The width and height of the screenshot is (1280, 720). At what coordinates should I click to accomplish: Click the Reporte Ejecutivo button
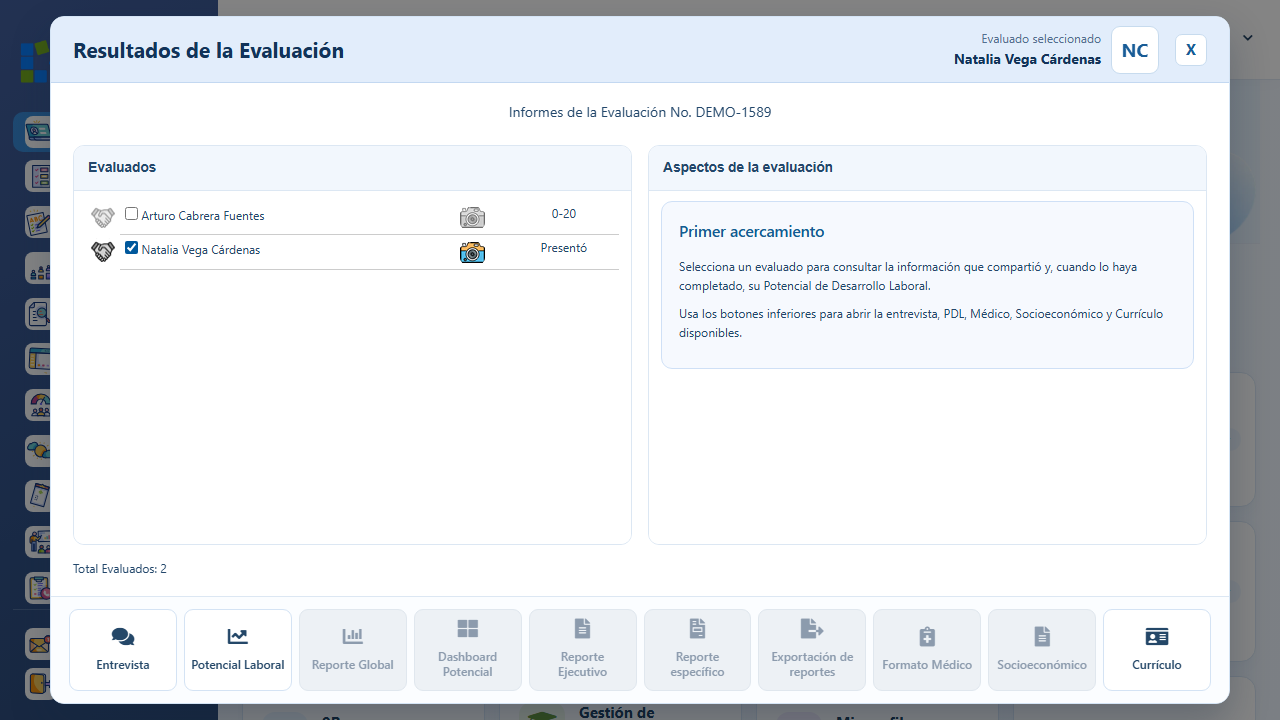coord(583,650)
